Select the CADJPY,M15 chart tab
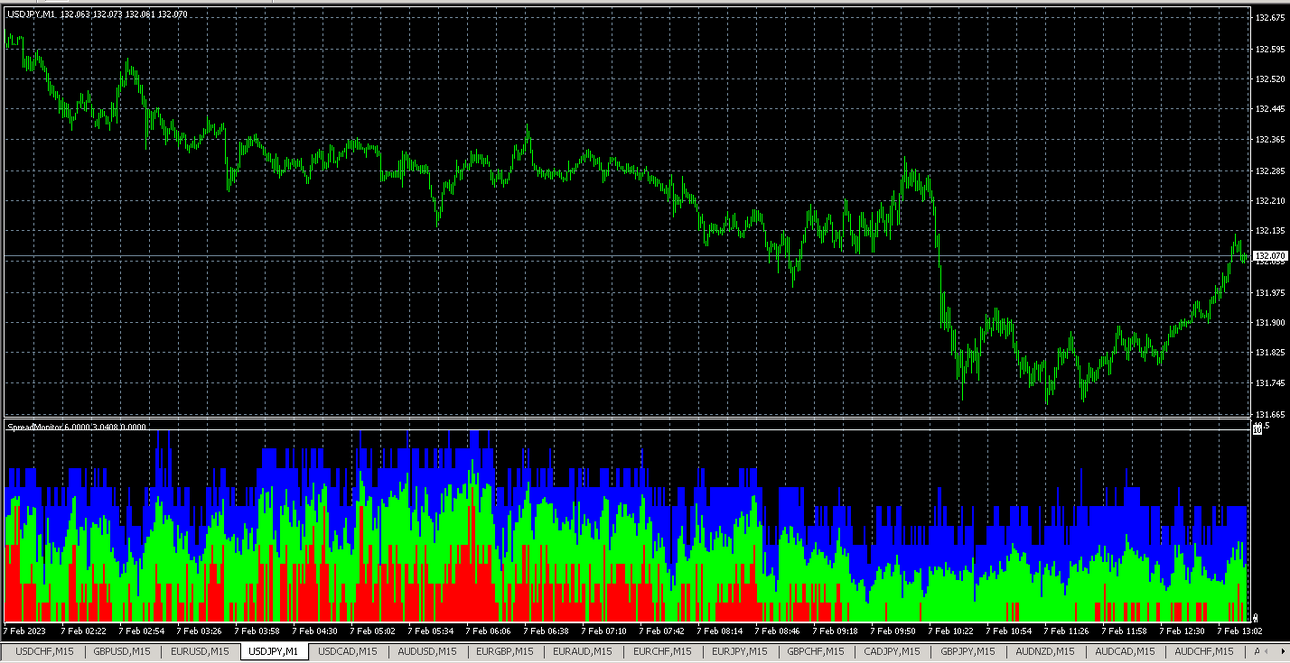This screenshot has width=1290, height=663. coord(894,652)
